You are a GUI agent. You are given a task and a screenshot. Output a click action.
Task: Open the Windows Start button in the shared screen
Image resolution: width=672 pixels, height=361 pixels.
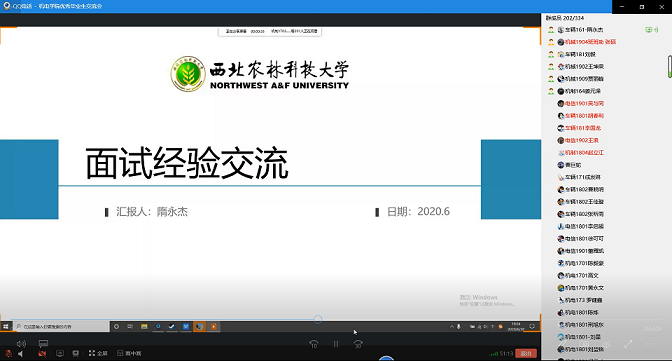click(x=6, y=327)
